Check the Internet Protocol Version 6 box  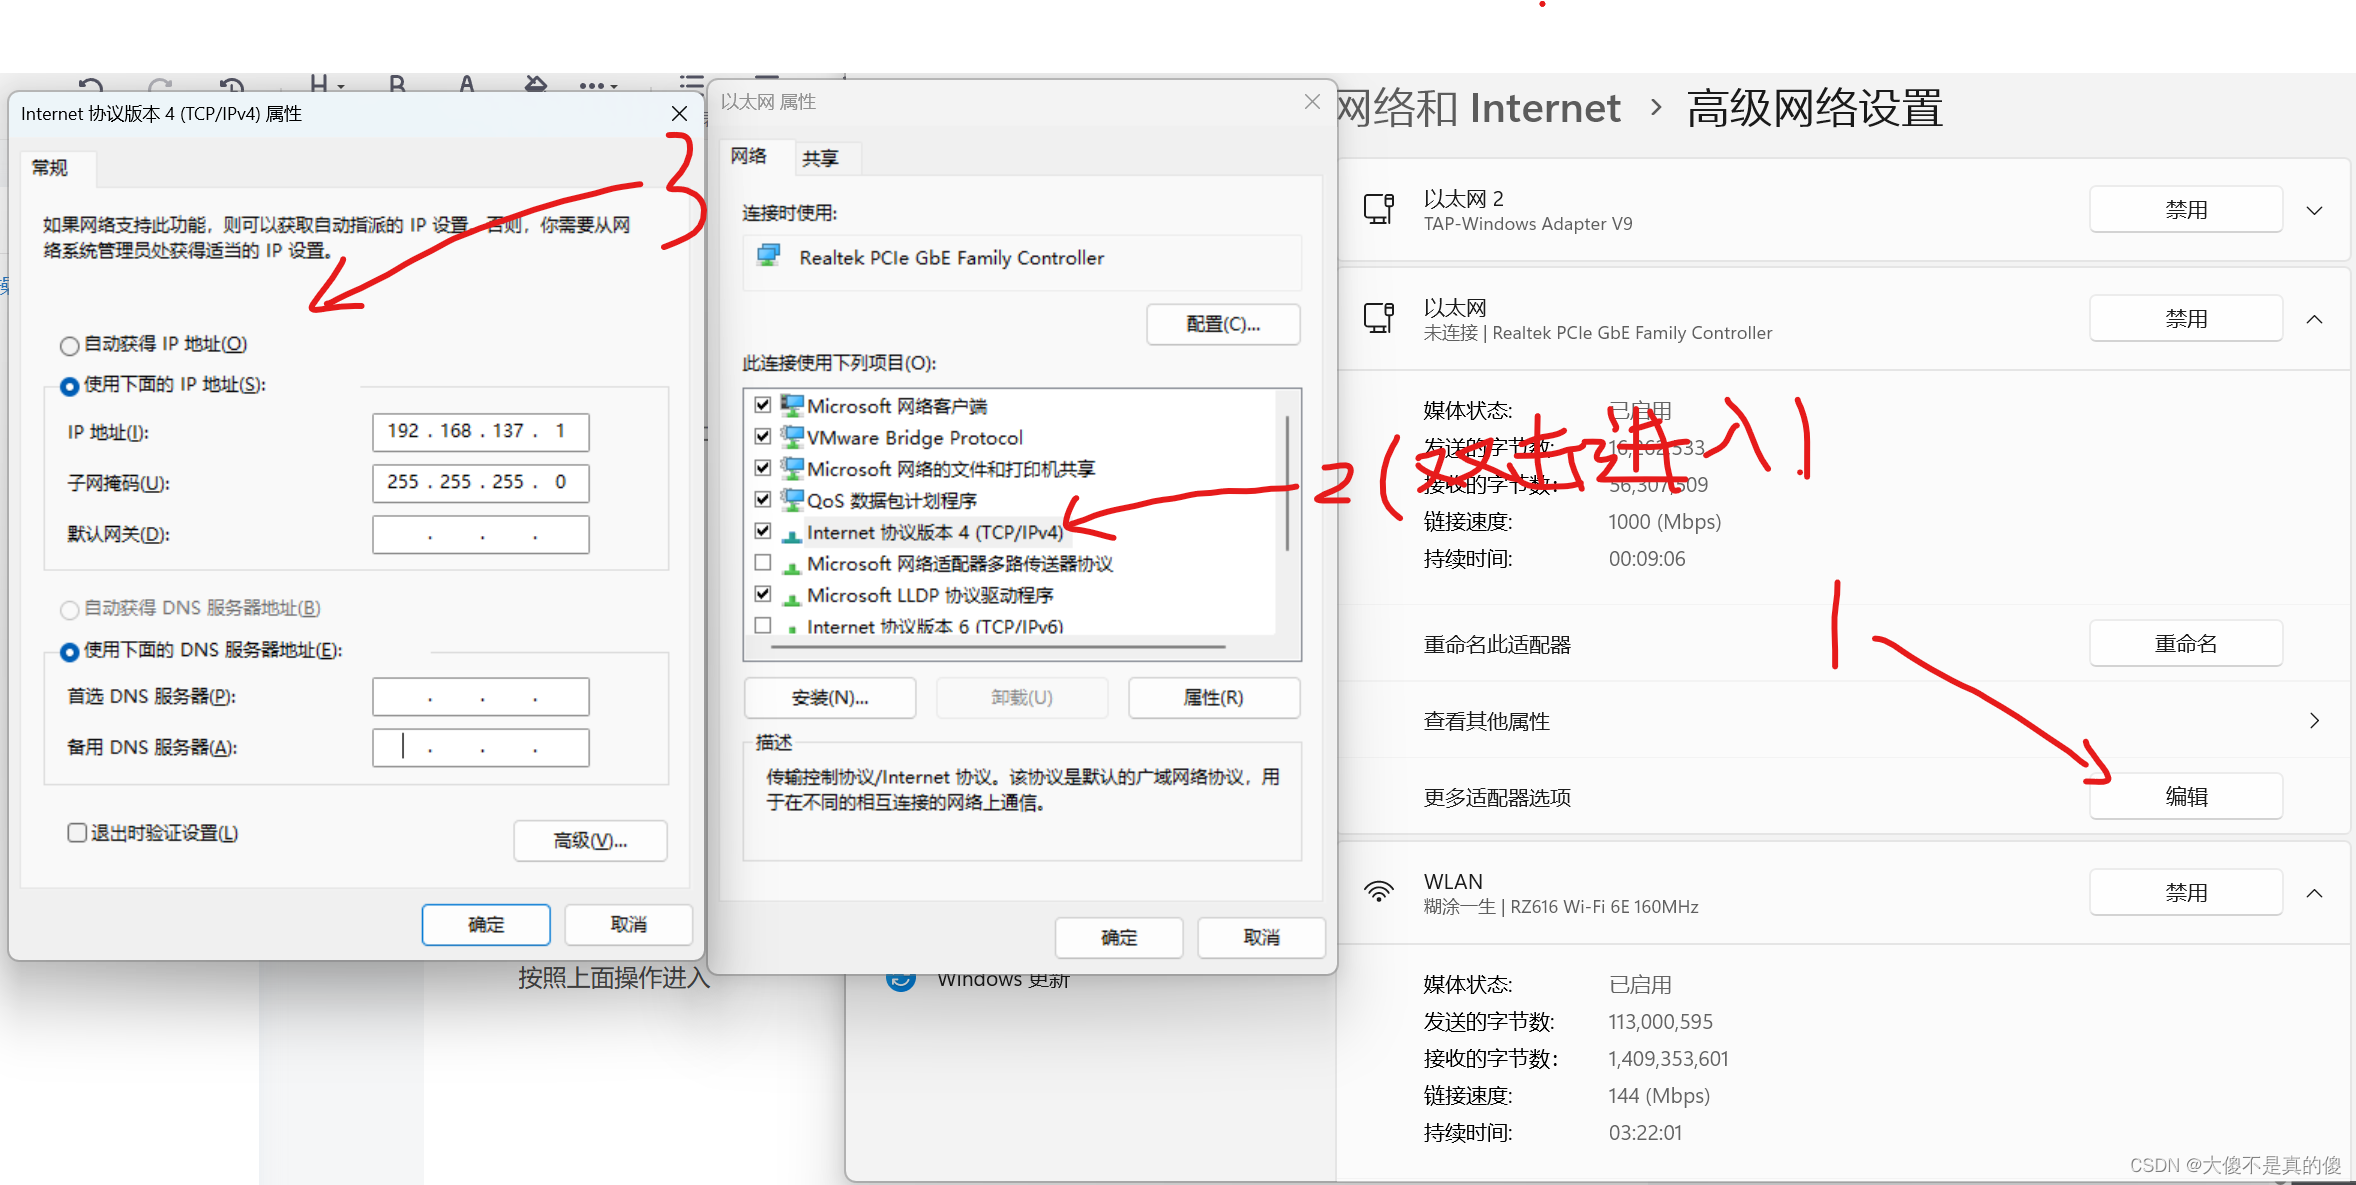coord(763,626)
